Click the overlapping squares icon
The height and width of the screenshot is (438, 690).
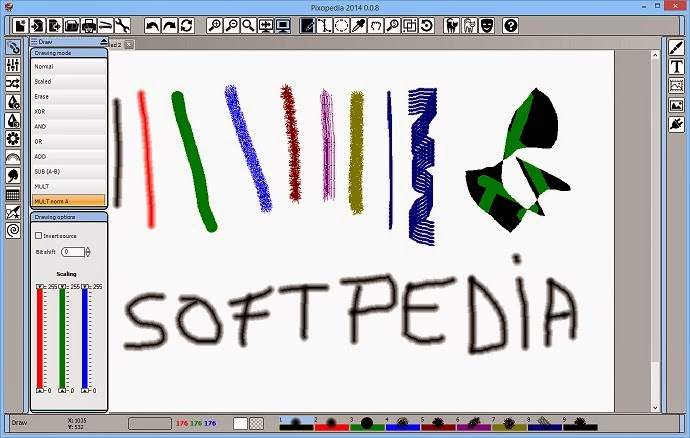[x=410, y=26]
